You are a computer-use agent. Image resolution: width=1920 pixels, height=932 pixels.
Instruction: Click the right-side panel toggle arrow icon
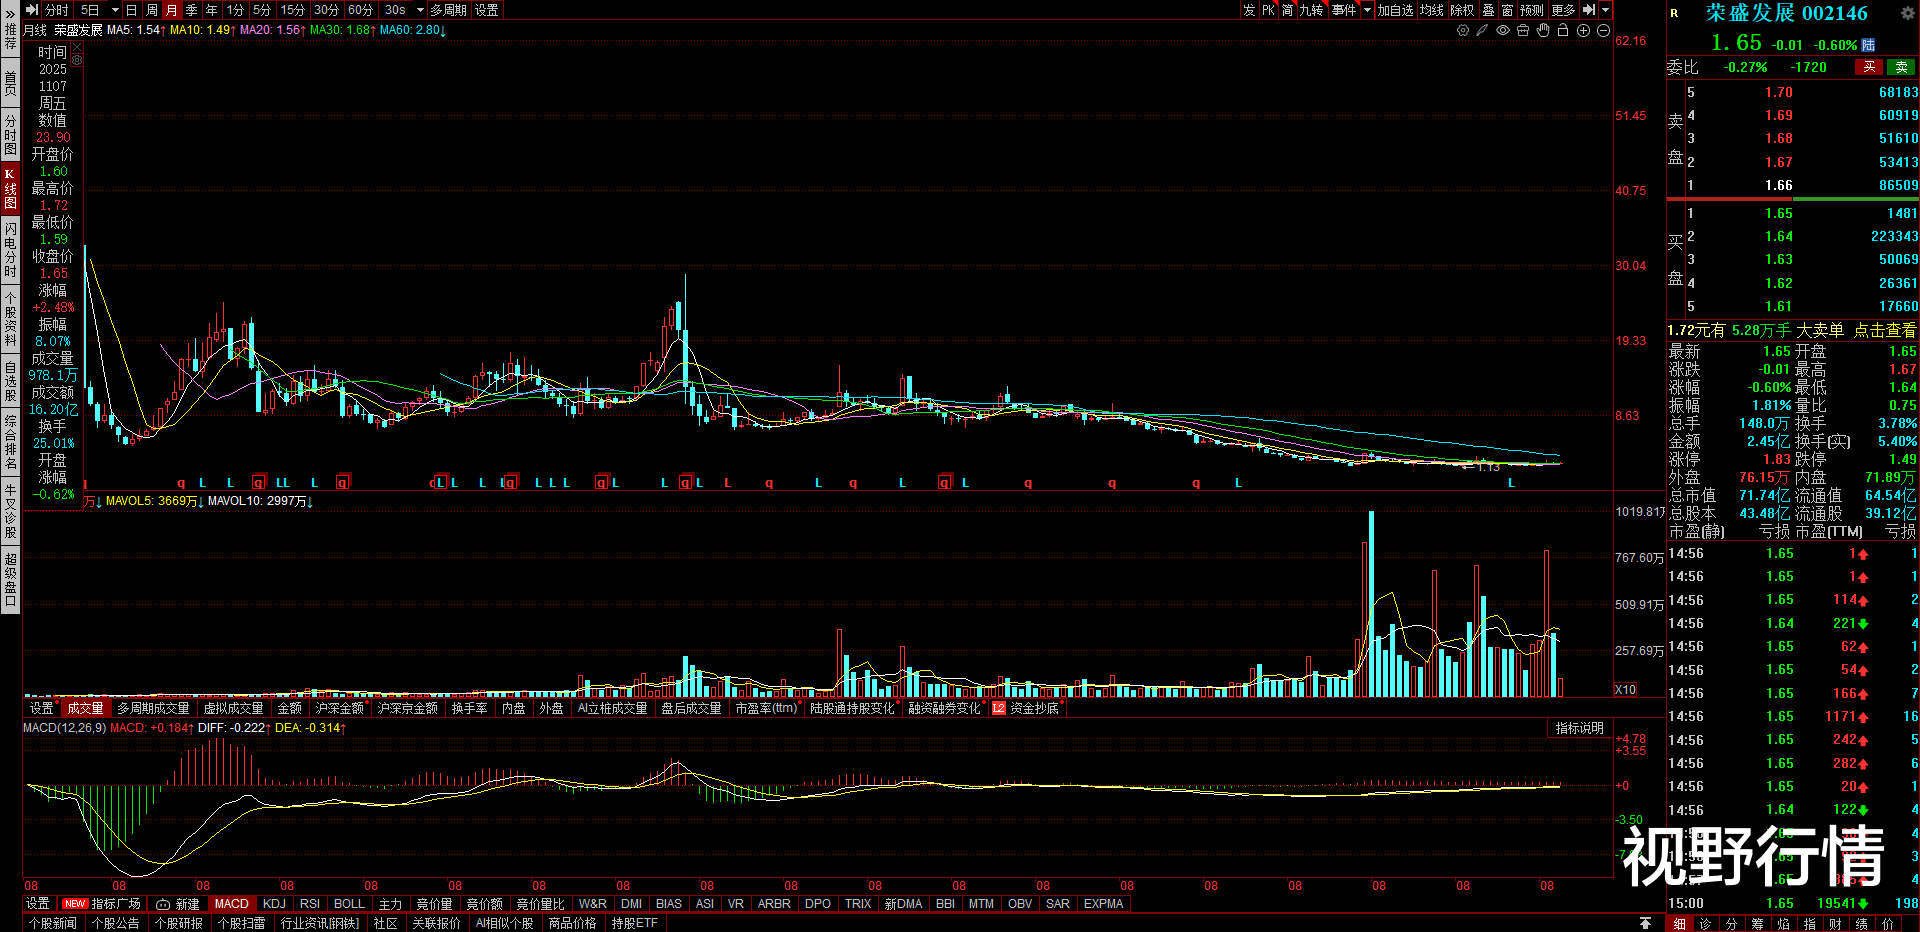(x=1589, y=10)
